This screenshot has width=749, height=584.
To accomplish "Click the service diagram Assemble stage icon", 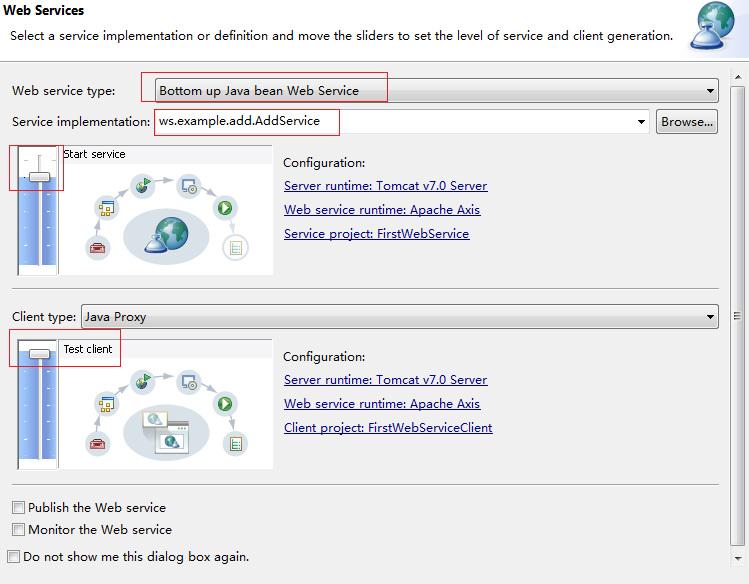I will [106, 208].
